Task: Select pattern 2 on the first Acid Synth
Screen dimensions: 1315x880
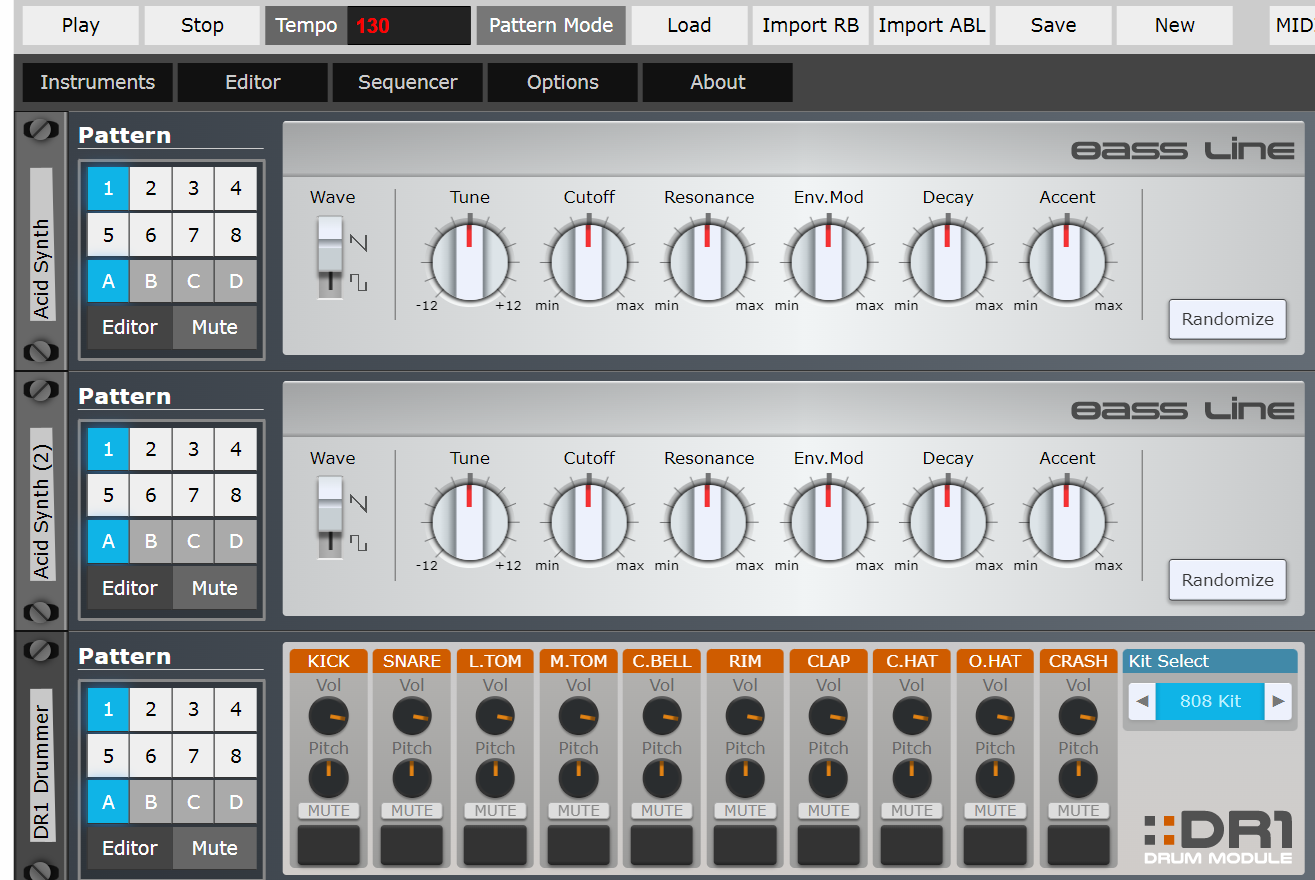Action: pos(151,188)
